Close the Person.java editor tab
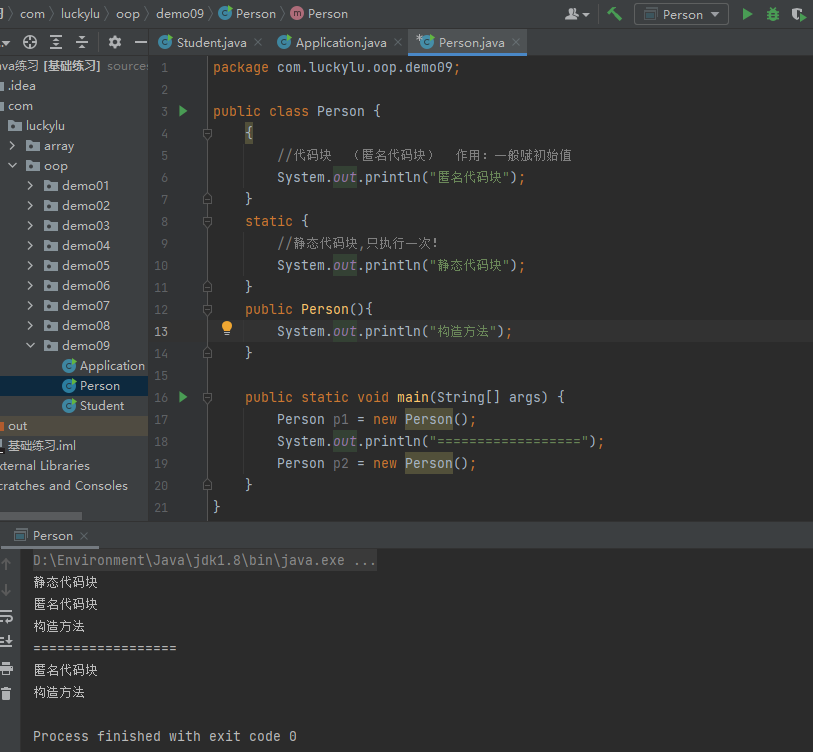Screen dimensions: 813x752 [x=517, y=42]
